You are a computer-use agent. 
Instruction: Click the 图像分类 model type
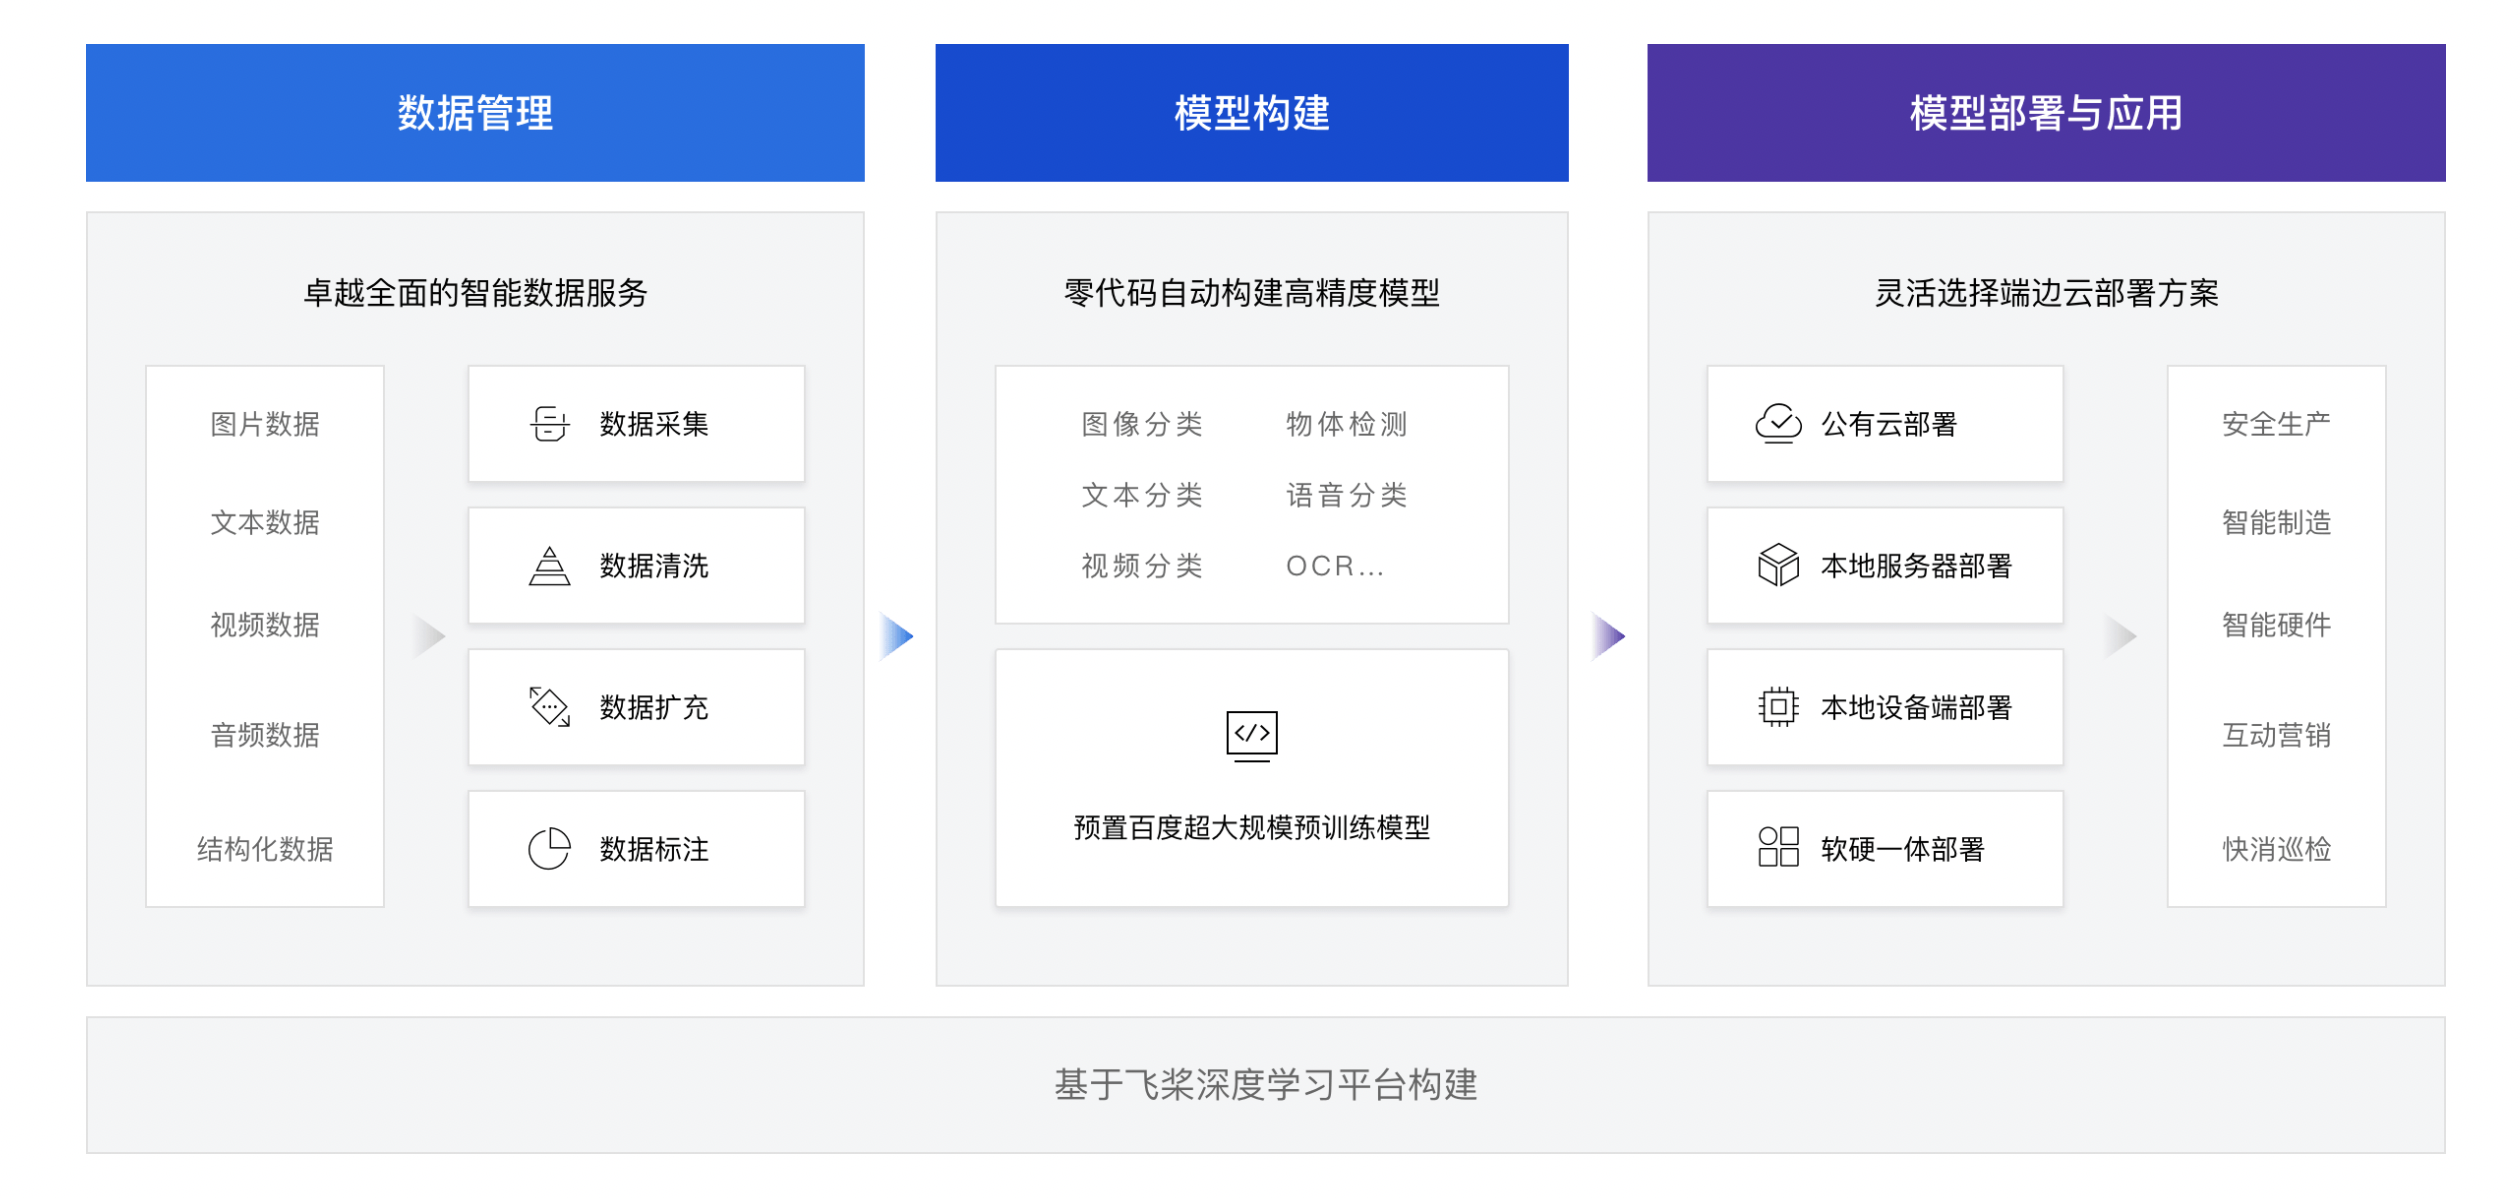(1141, 424)
